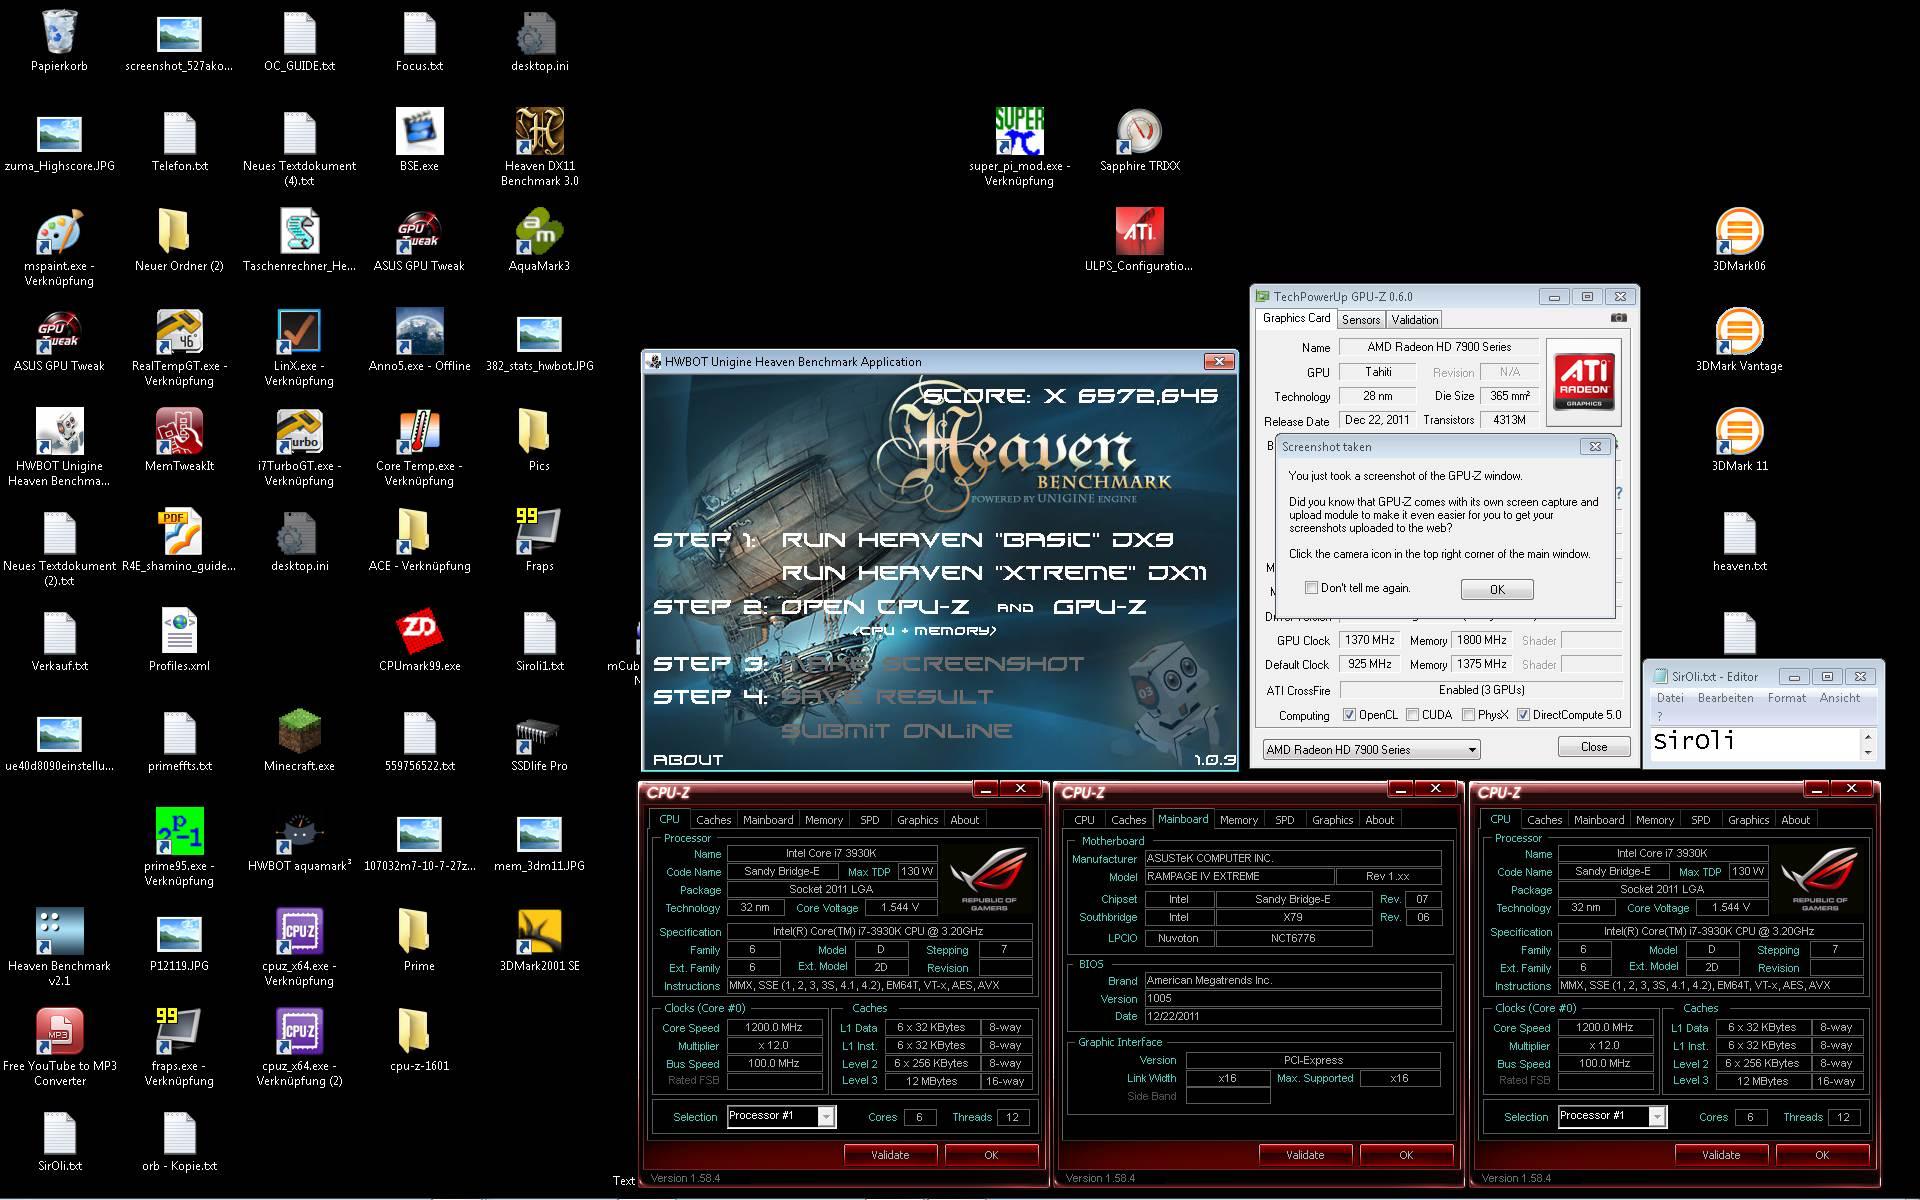Image resolution: width=1920 pixels, height=1200 pixels.
Task: Click ABOUT in the Heaven Benchmark window
Action: click(688, 760)
